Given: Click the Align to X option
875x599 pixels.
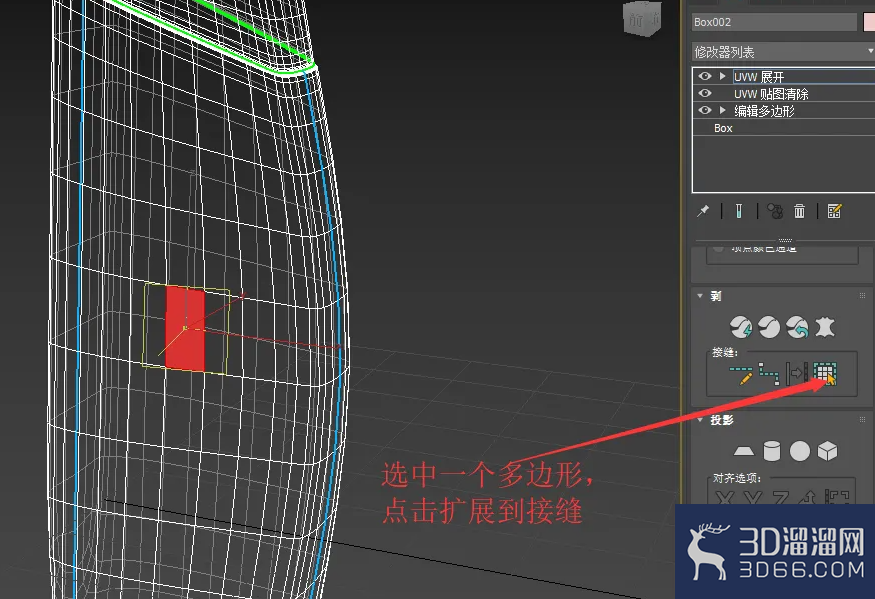Looking at the screenshot, I should tap(724, 497).
